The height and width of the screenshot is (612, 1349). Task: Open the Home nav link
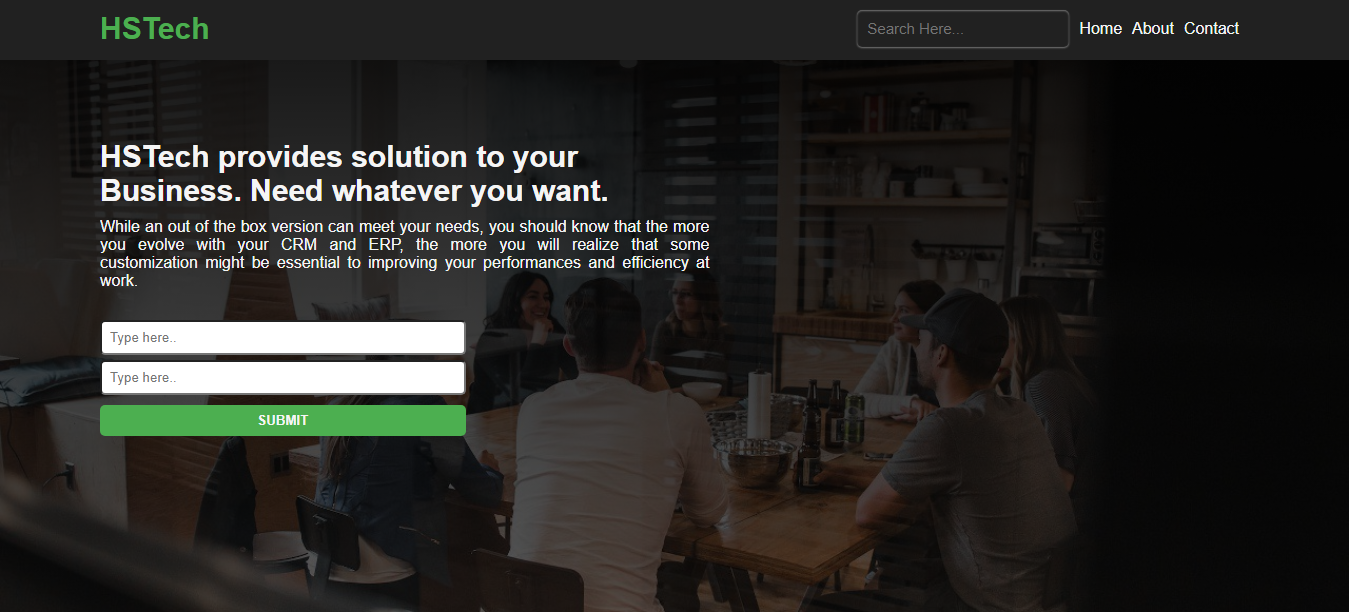(x=1100, y=29)
